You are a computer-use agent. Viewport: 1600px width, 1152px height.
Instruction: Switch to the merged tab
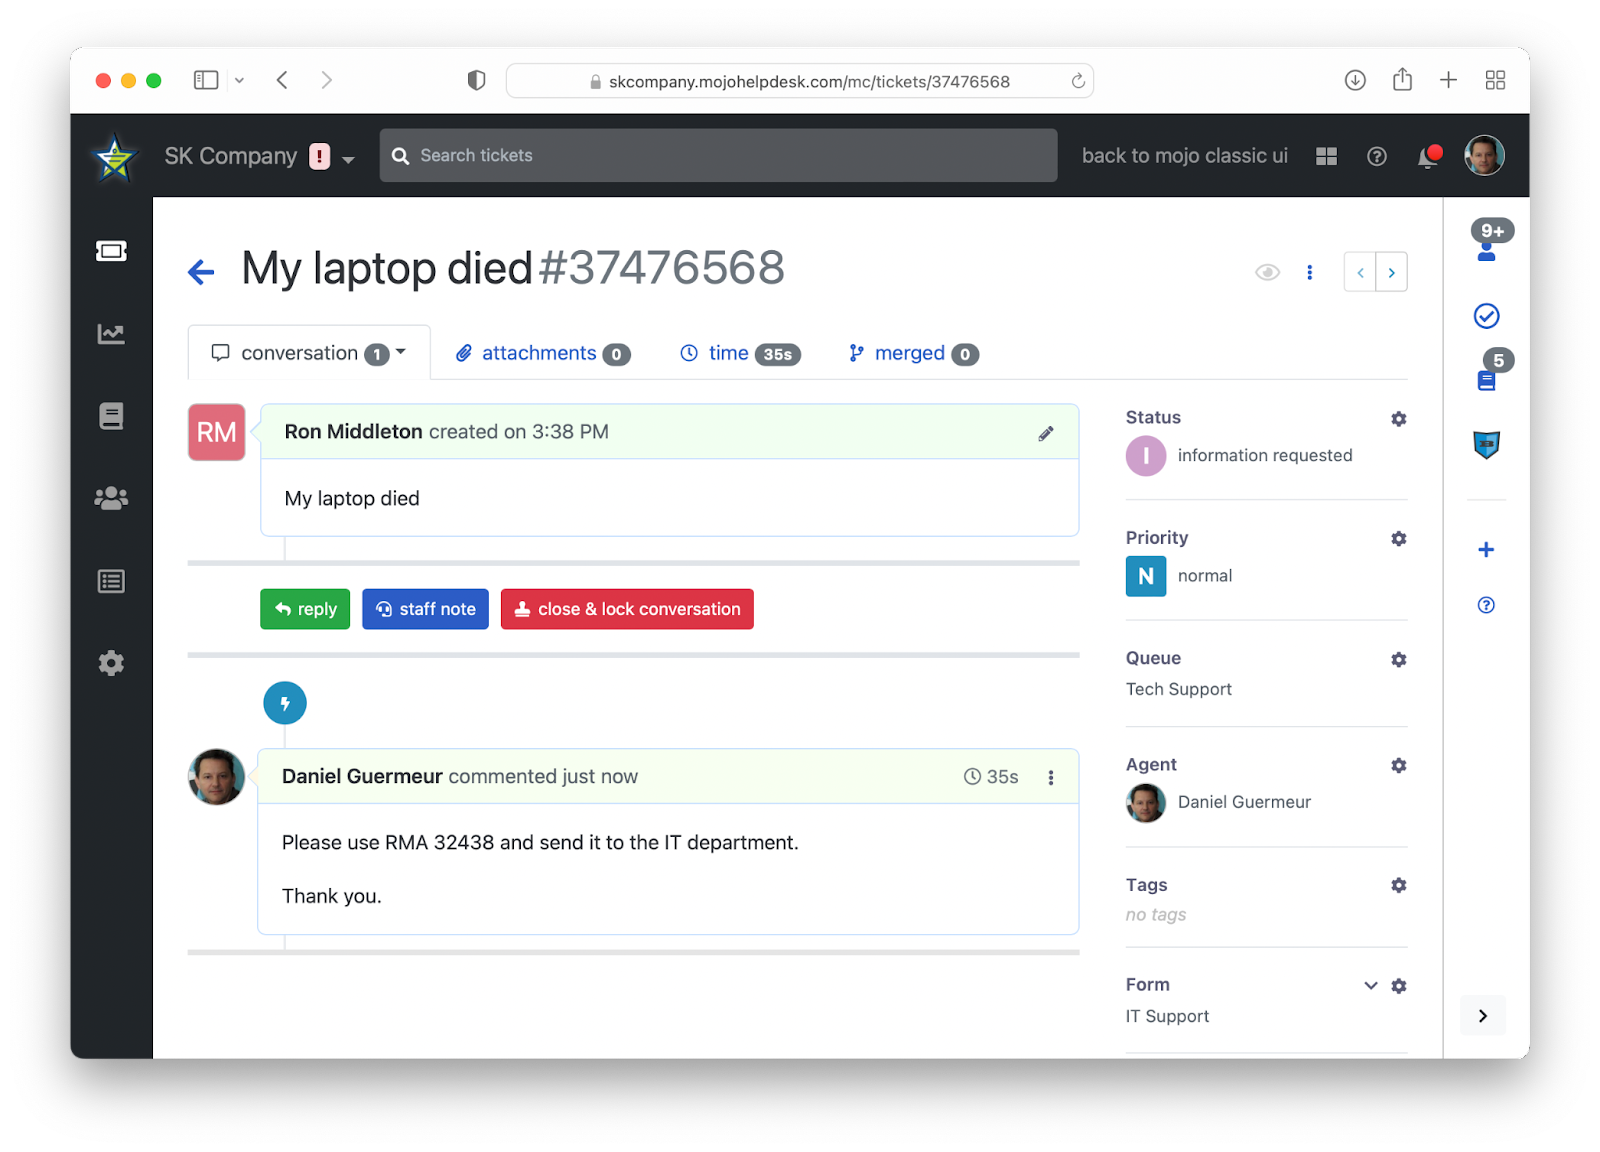tap(913, 354)
